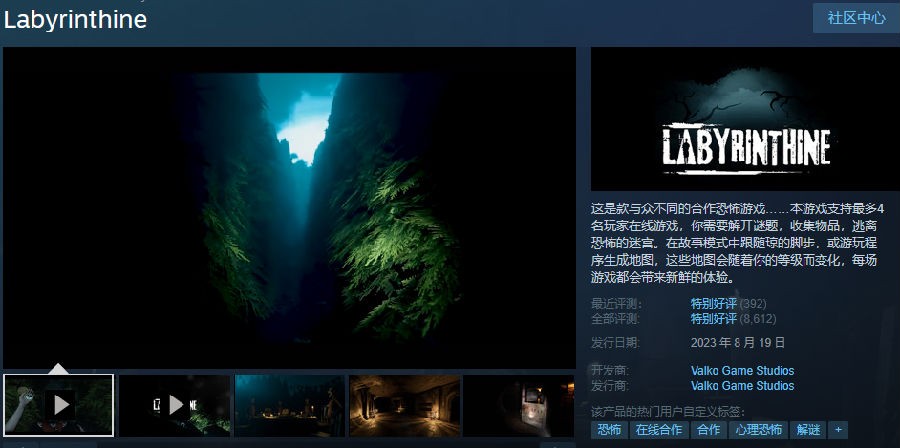This screenshot has width=900, height=448.
Task: Select the dark device screenshot thumbnail
Action: (x=519, y=406)
